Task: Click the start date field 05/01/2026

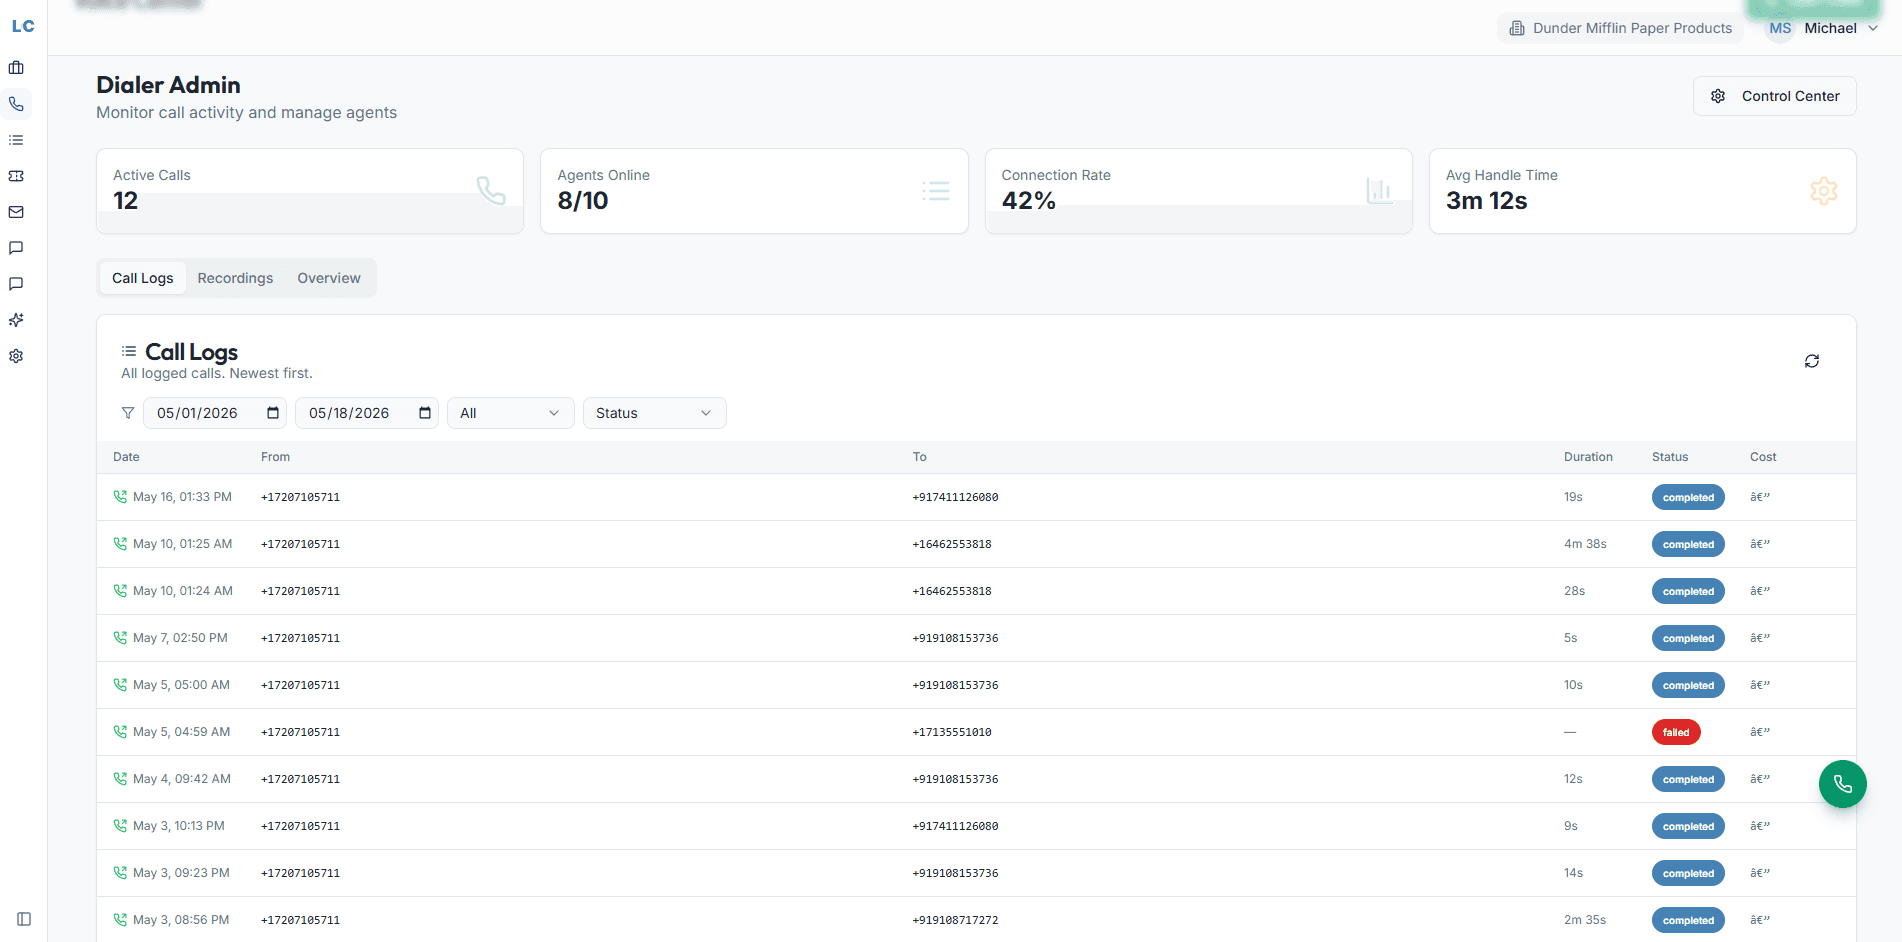Action: click(215, 413)
